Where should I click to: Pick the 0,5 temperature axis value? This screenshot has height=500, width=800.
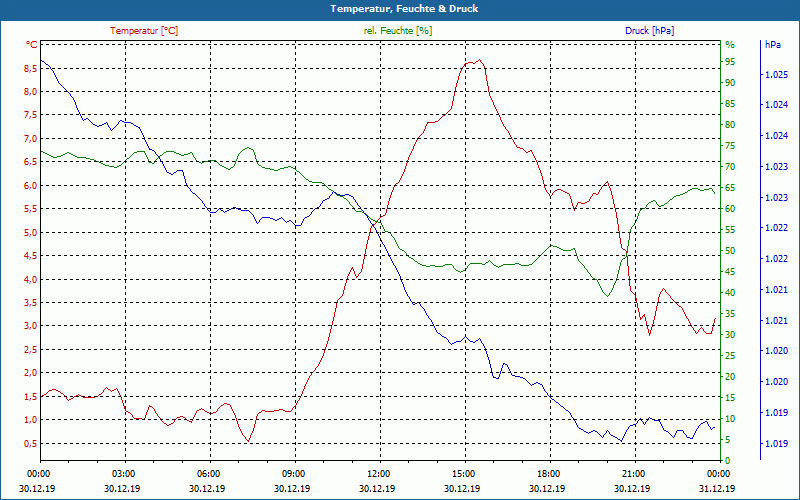[31, 443]
